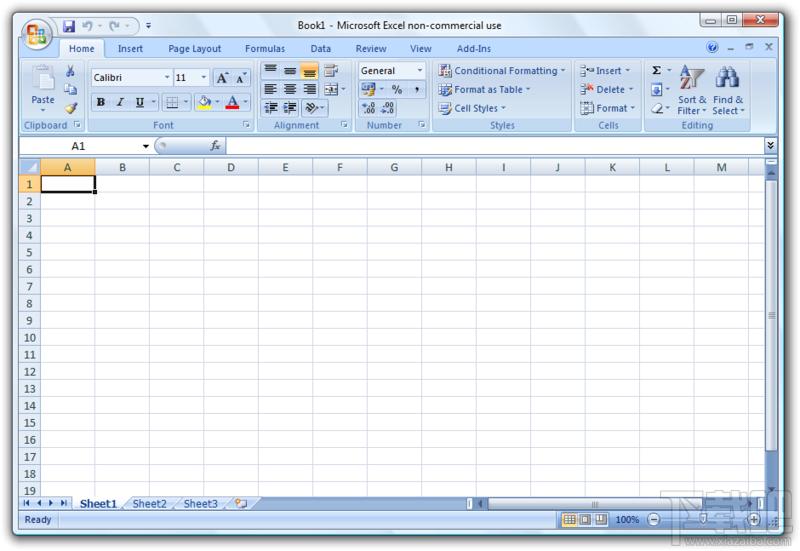Toggle Bottom Align button
The width and height of the screenshot is (800, 551).
(x=309, y=71)
